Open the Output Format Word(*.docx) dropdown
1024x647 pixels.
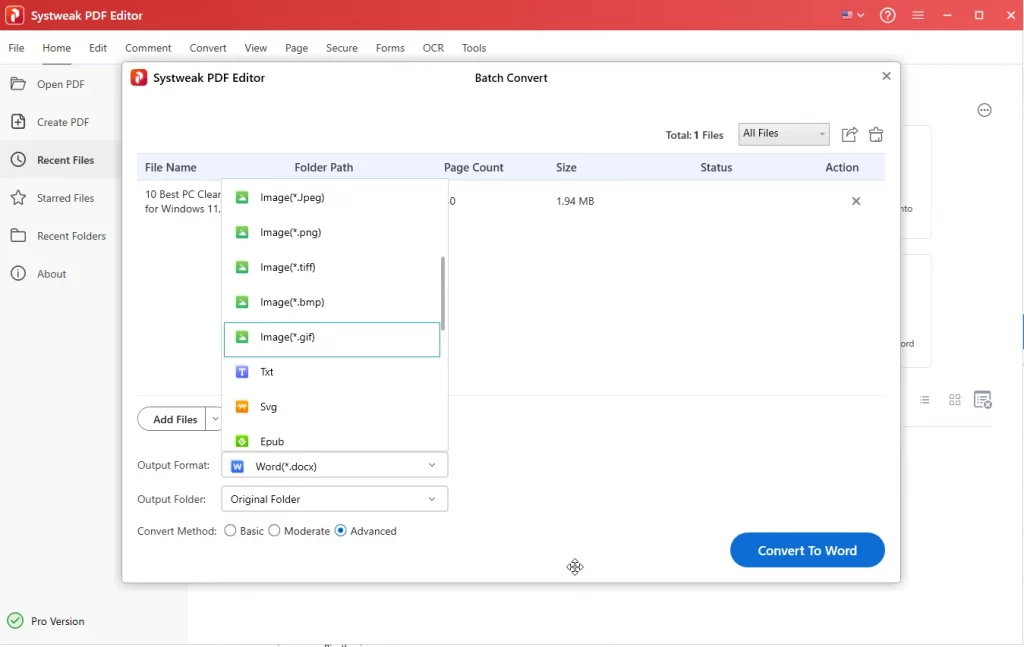coord(334,466)
